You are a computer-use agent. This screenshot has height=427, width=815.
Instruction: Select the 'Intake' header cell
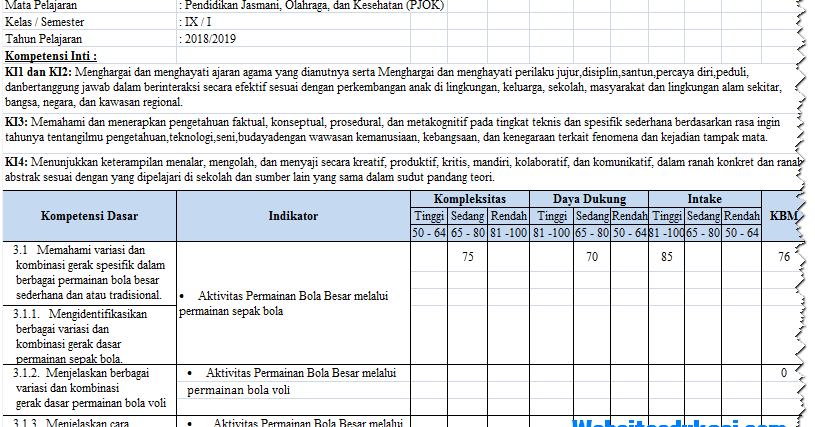coord(705,199)
